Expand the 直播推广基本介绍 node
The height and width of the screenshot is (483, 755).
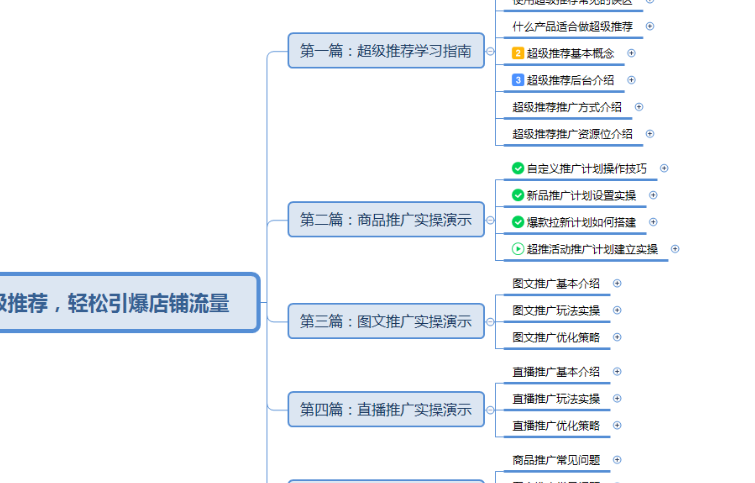(x=617, y=371)
